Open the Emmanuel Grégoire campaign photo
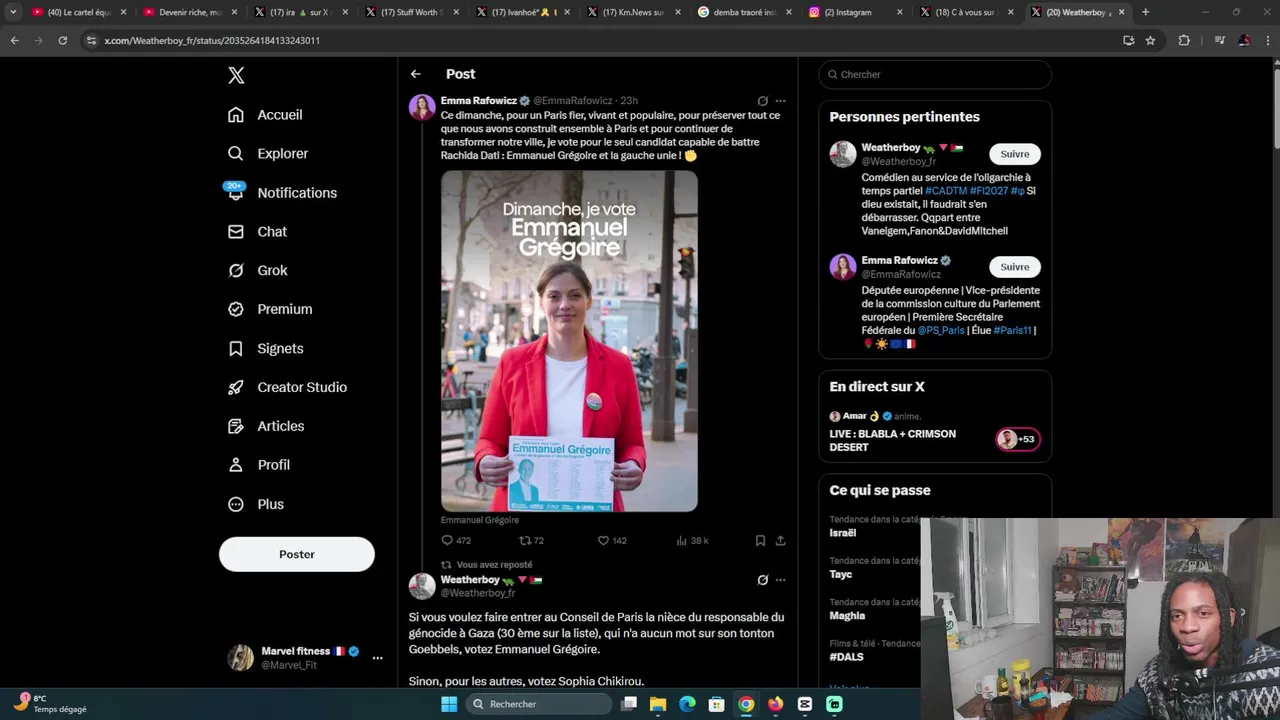1280x720 pixels. [x=569, y=341]
